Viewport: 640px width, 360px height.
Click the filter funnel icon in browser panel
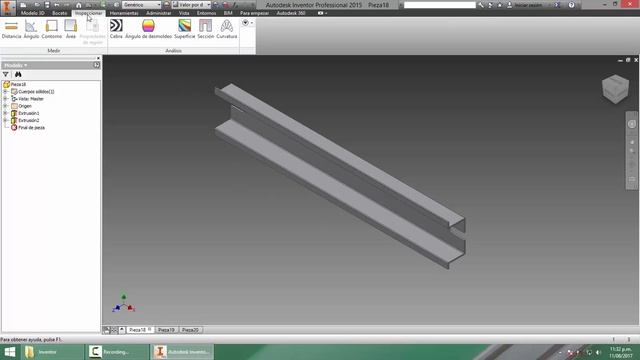tap(6, 74)
